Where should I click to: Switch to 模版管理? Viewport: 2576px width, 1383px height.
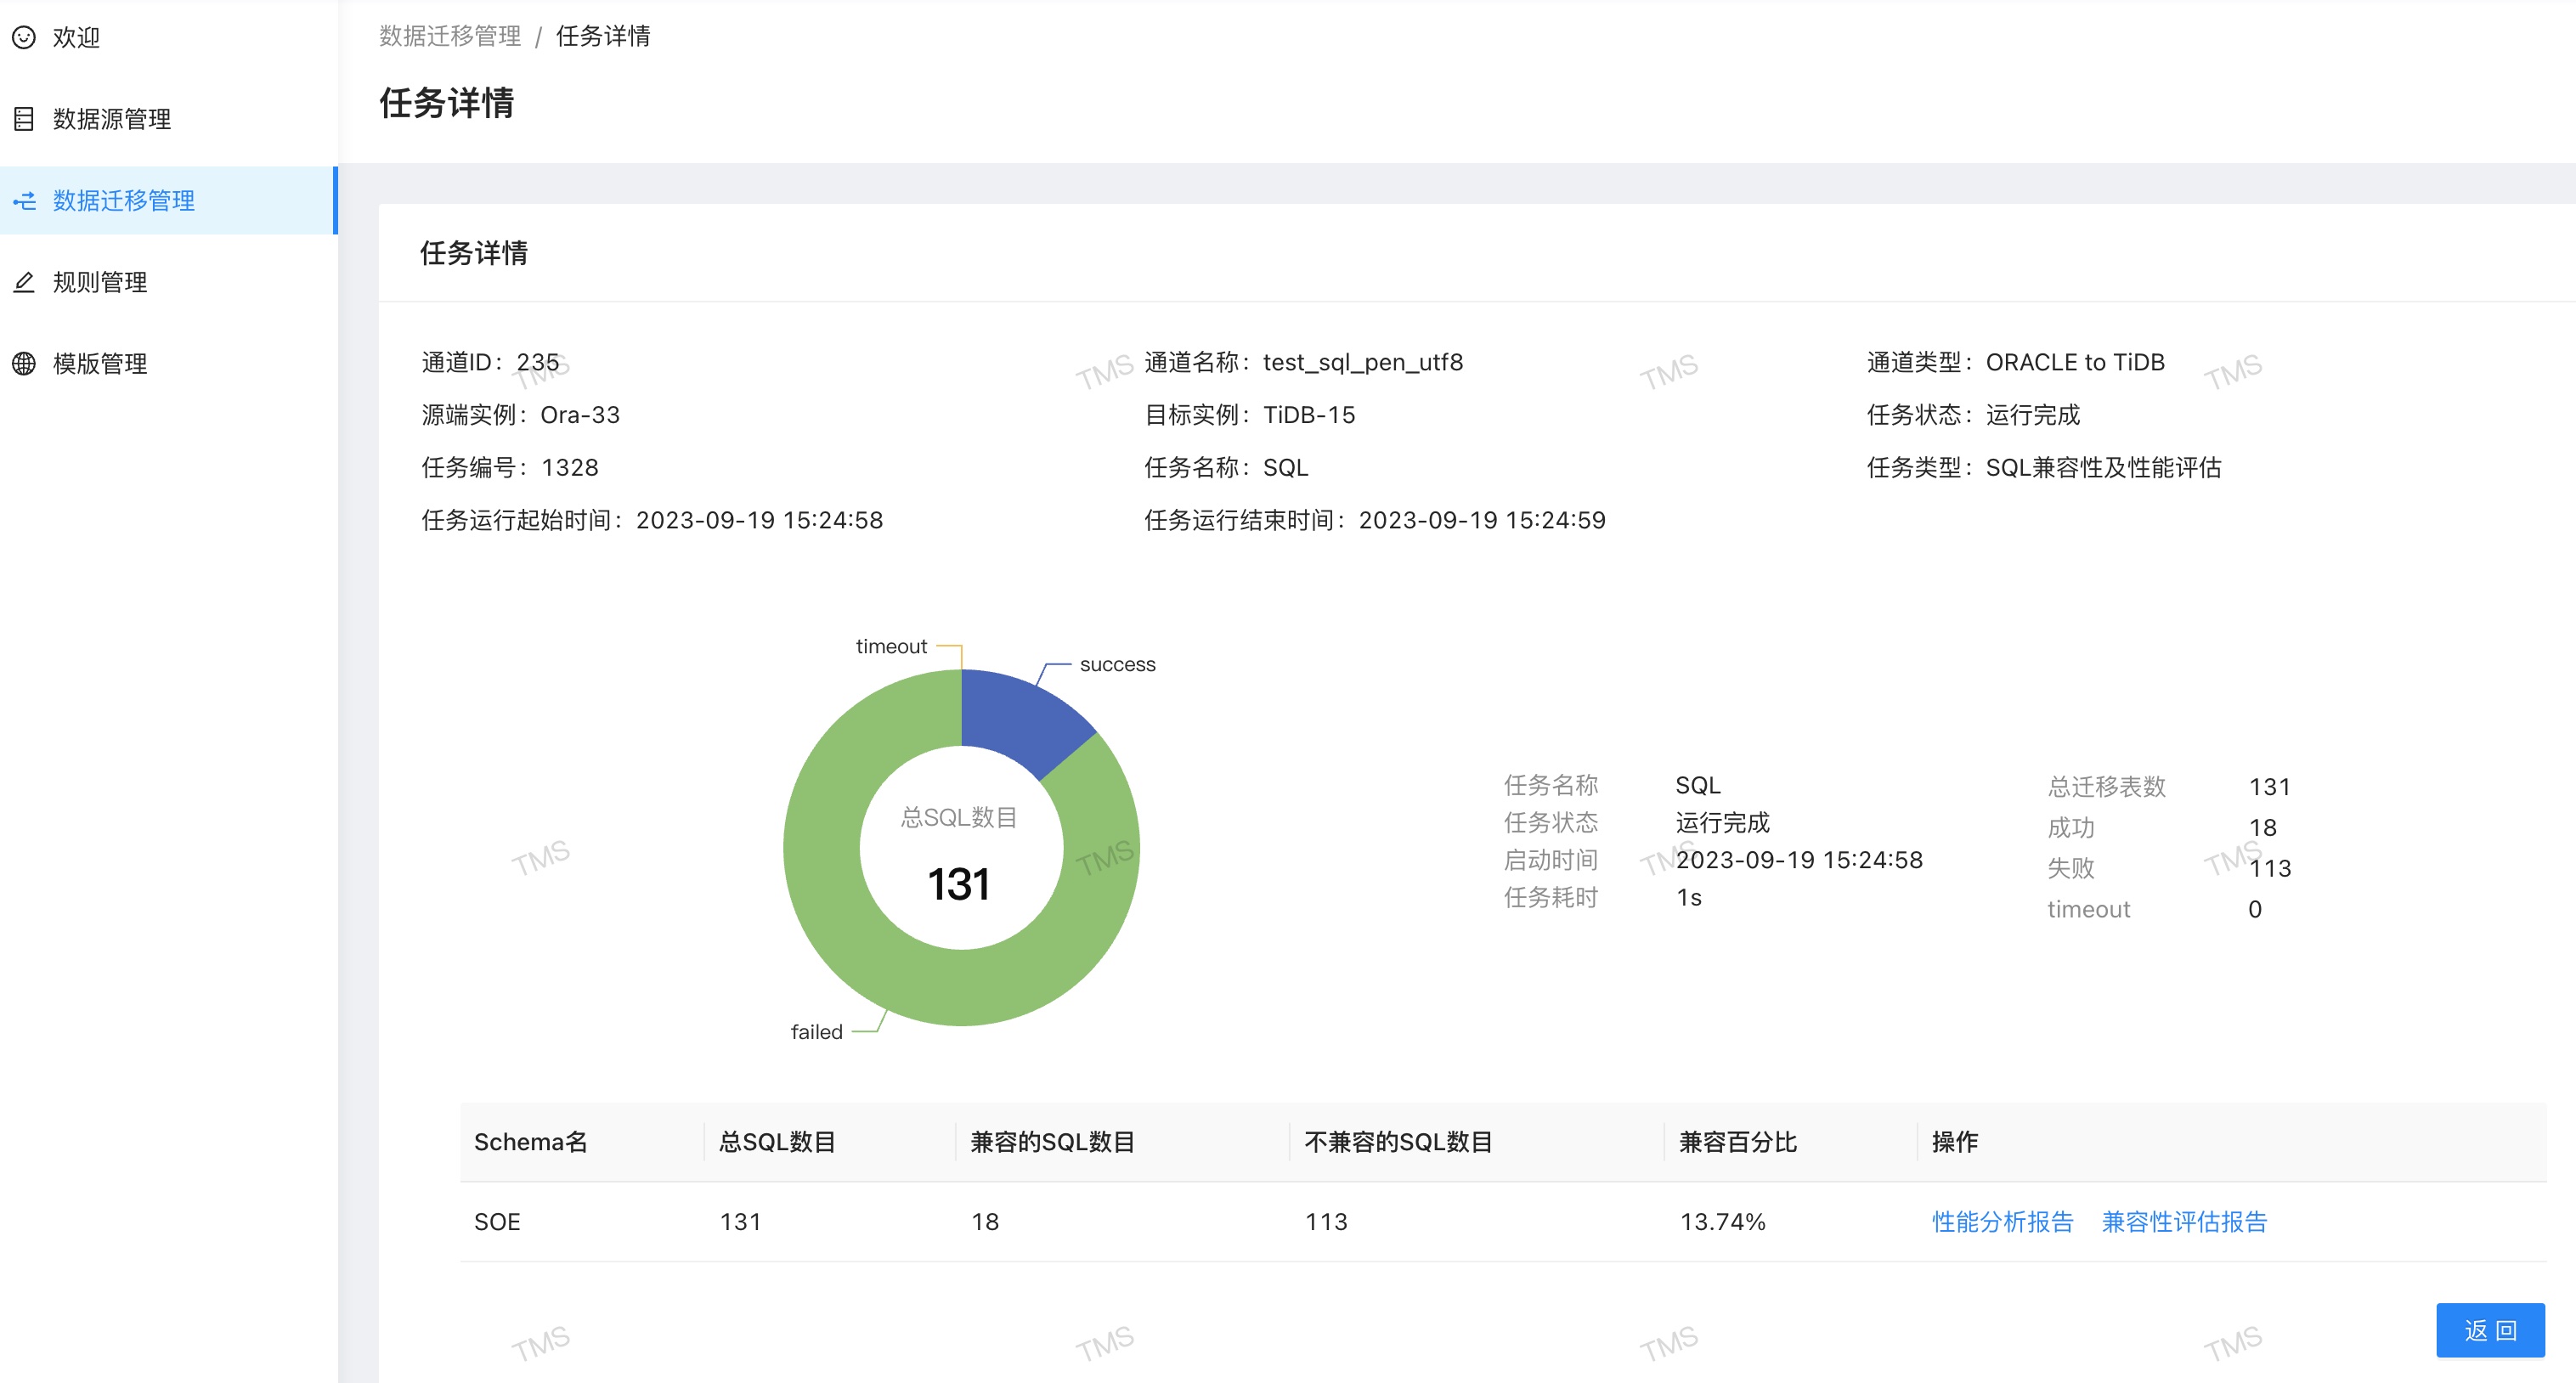(x=98, y=363)
